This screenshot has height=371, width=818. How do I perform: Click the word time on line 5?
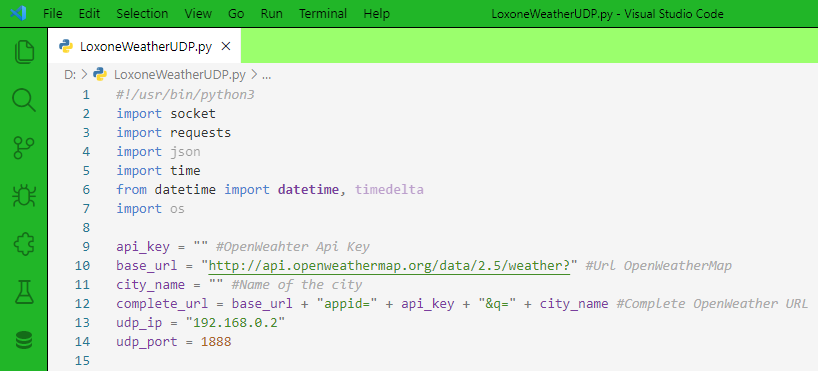pos(185,171)
